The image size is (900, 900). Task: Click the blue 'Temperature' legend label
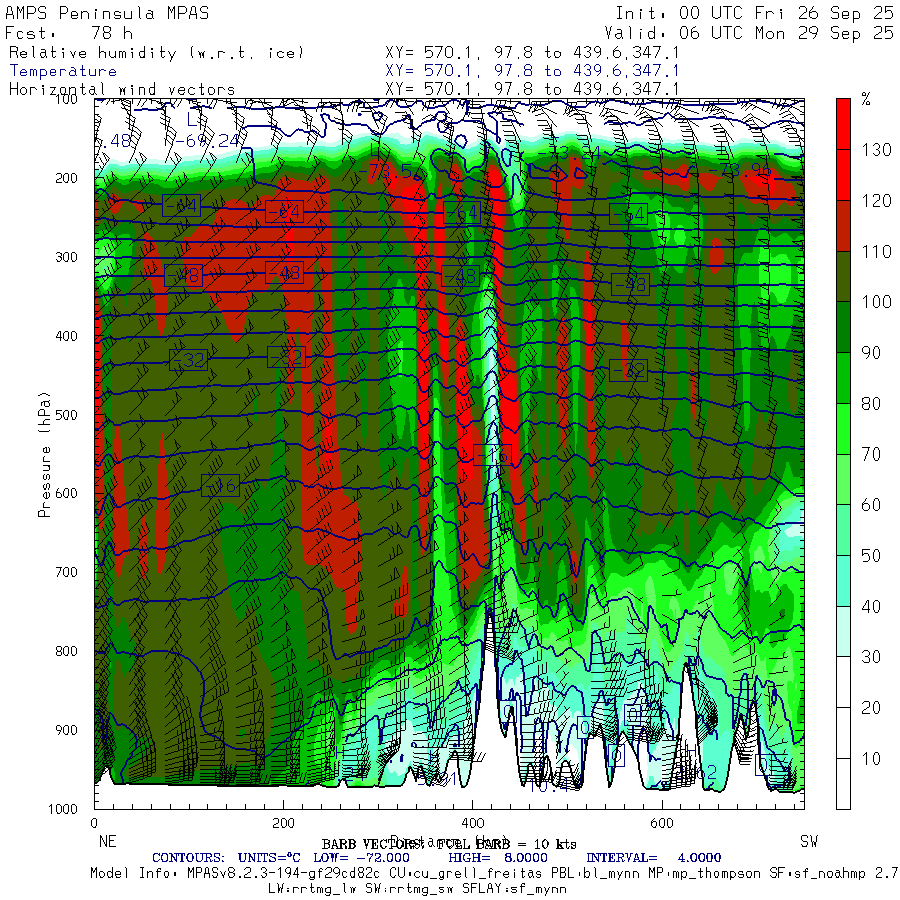pyautogui.click(x=63, y=71)
